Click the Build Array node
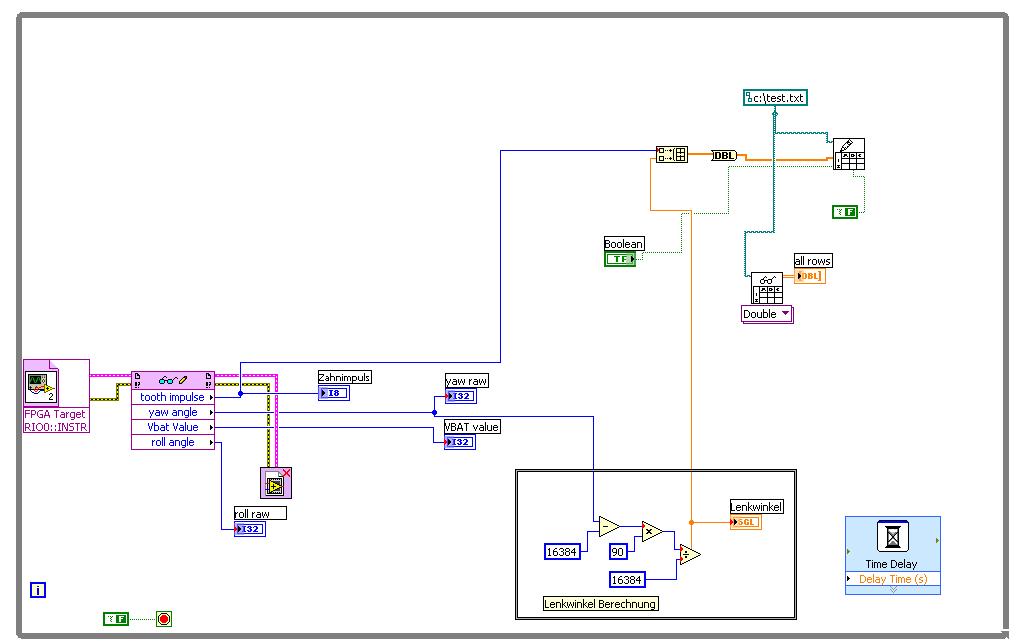This screenshot has height=644, width=1028. tap(672, 155)
